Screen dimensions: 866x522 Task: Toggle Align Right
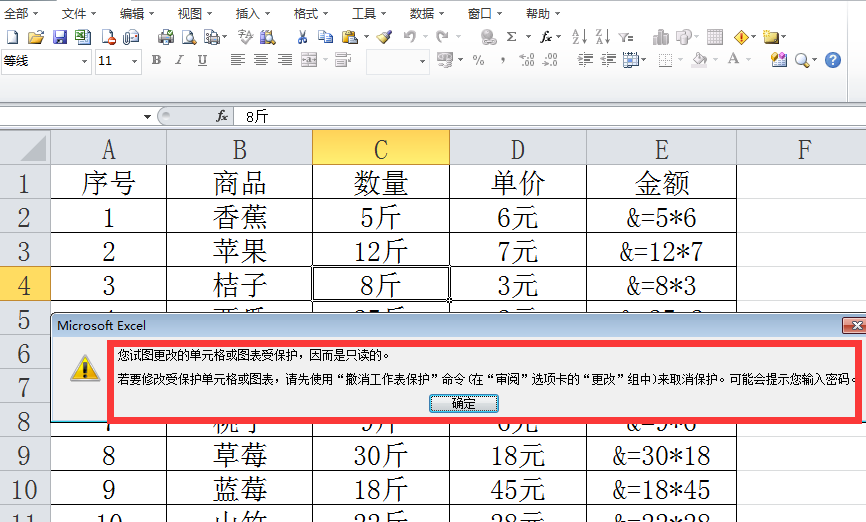click(284, 60)
